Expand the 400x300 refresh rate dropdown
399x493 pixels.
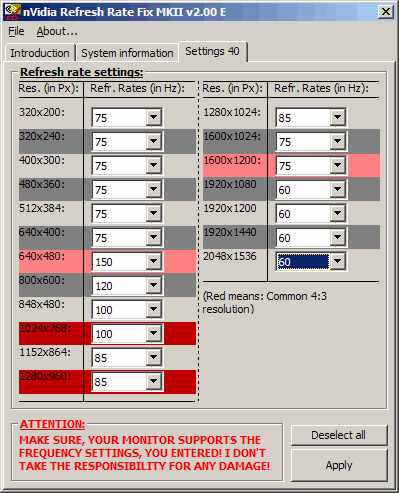point(154,165)
